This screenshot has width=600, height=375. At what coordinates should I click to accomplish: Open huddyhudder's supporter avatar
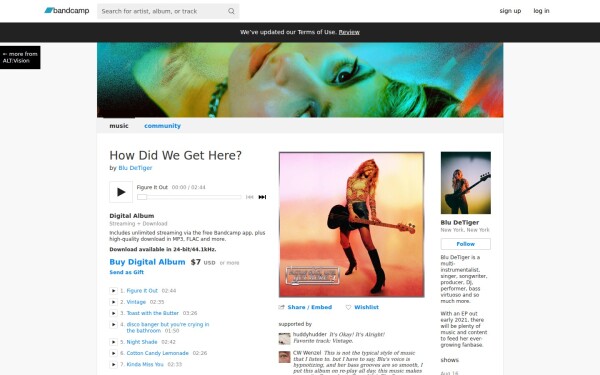pyautogui.click(x=284, y=339)
